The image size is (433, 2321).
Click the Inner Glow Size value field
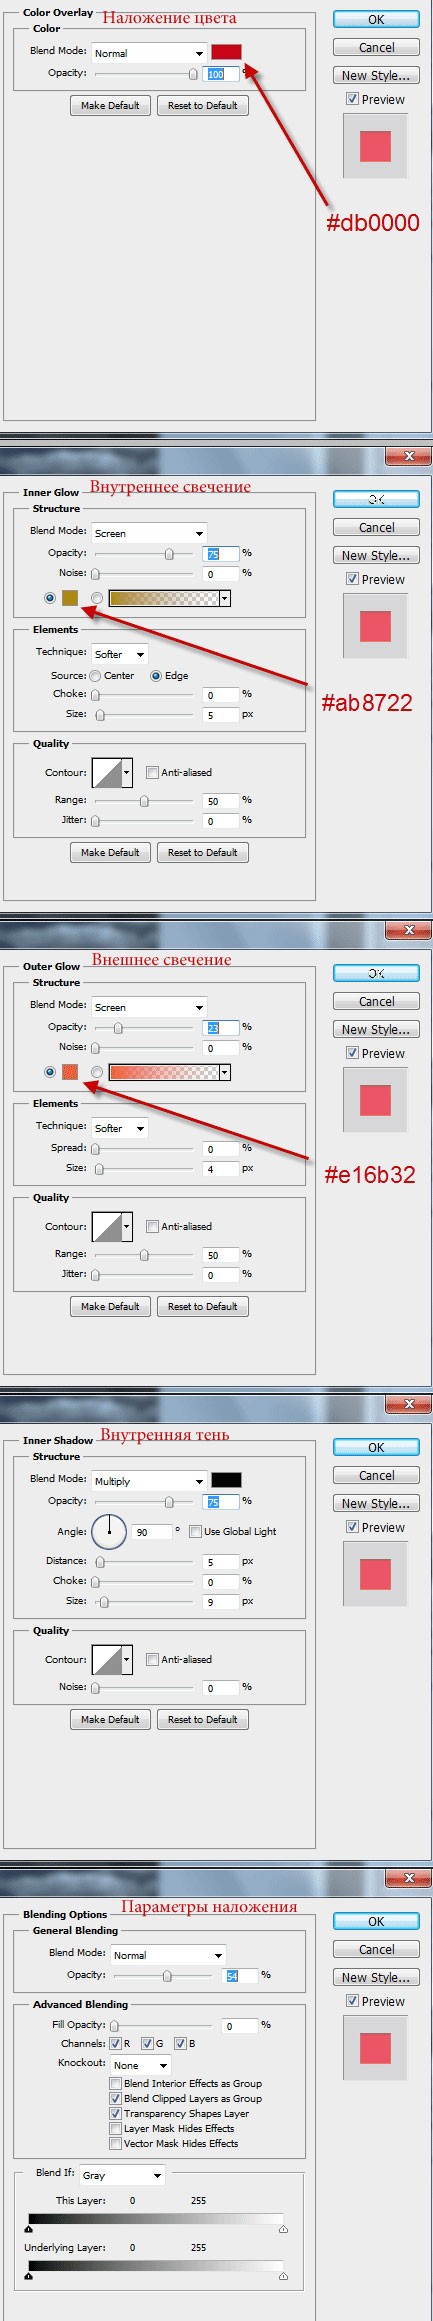pos(221,715)
